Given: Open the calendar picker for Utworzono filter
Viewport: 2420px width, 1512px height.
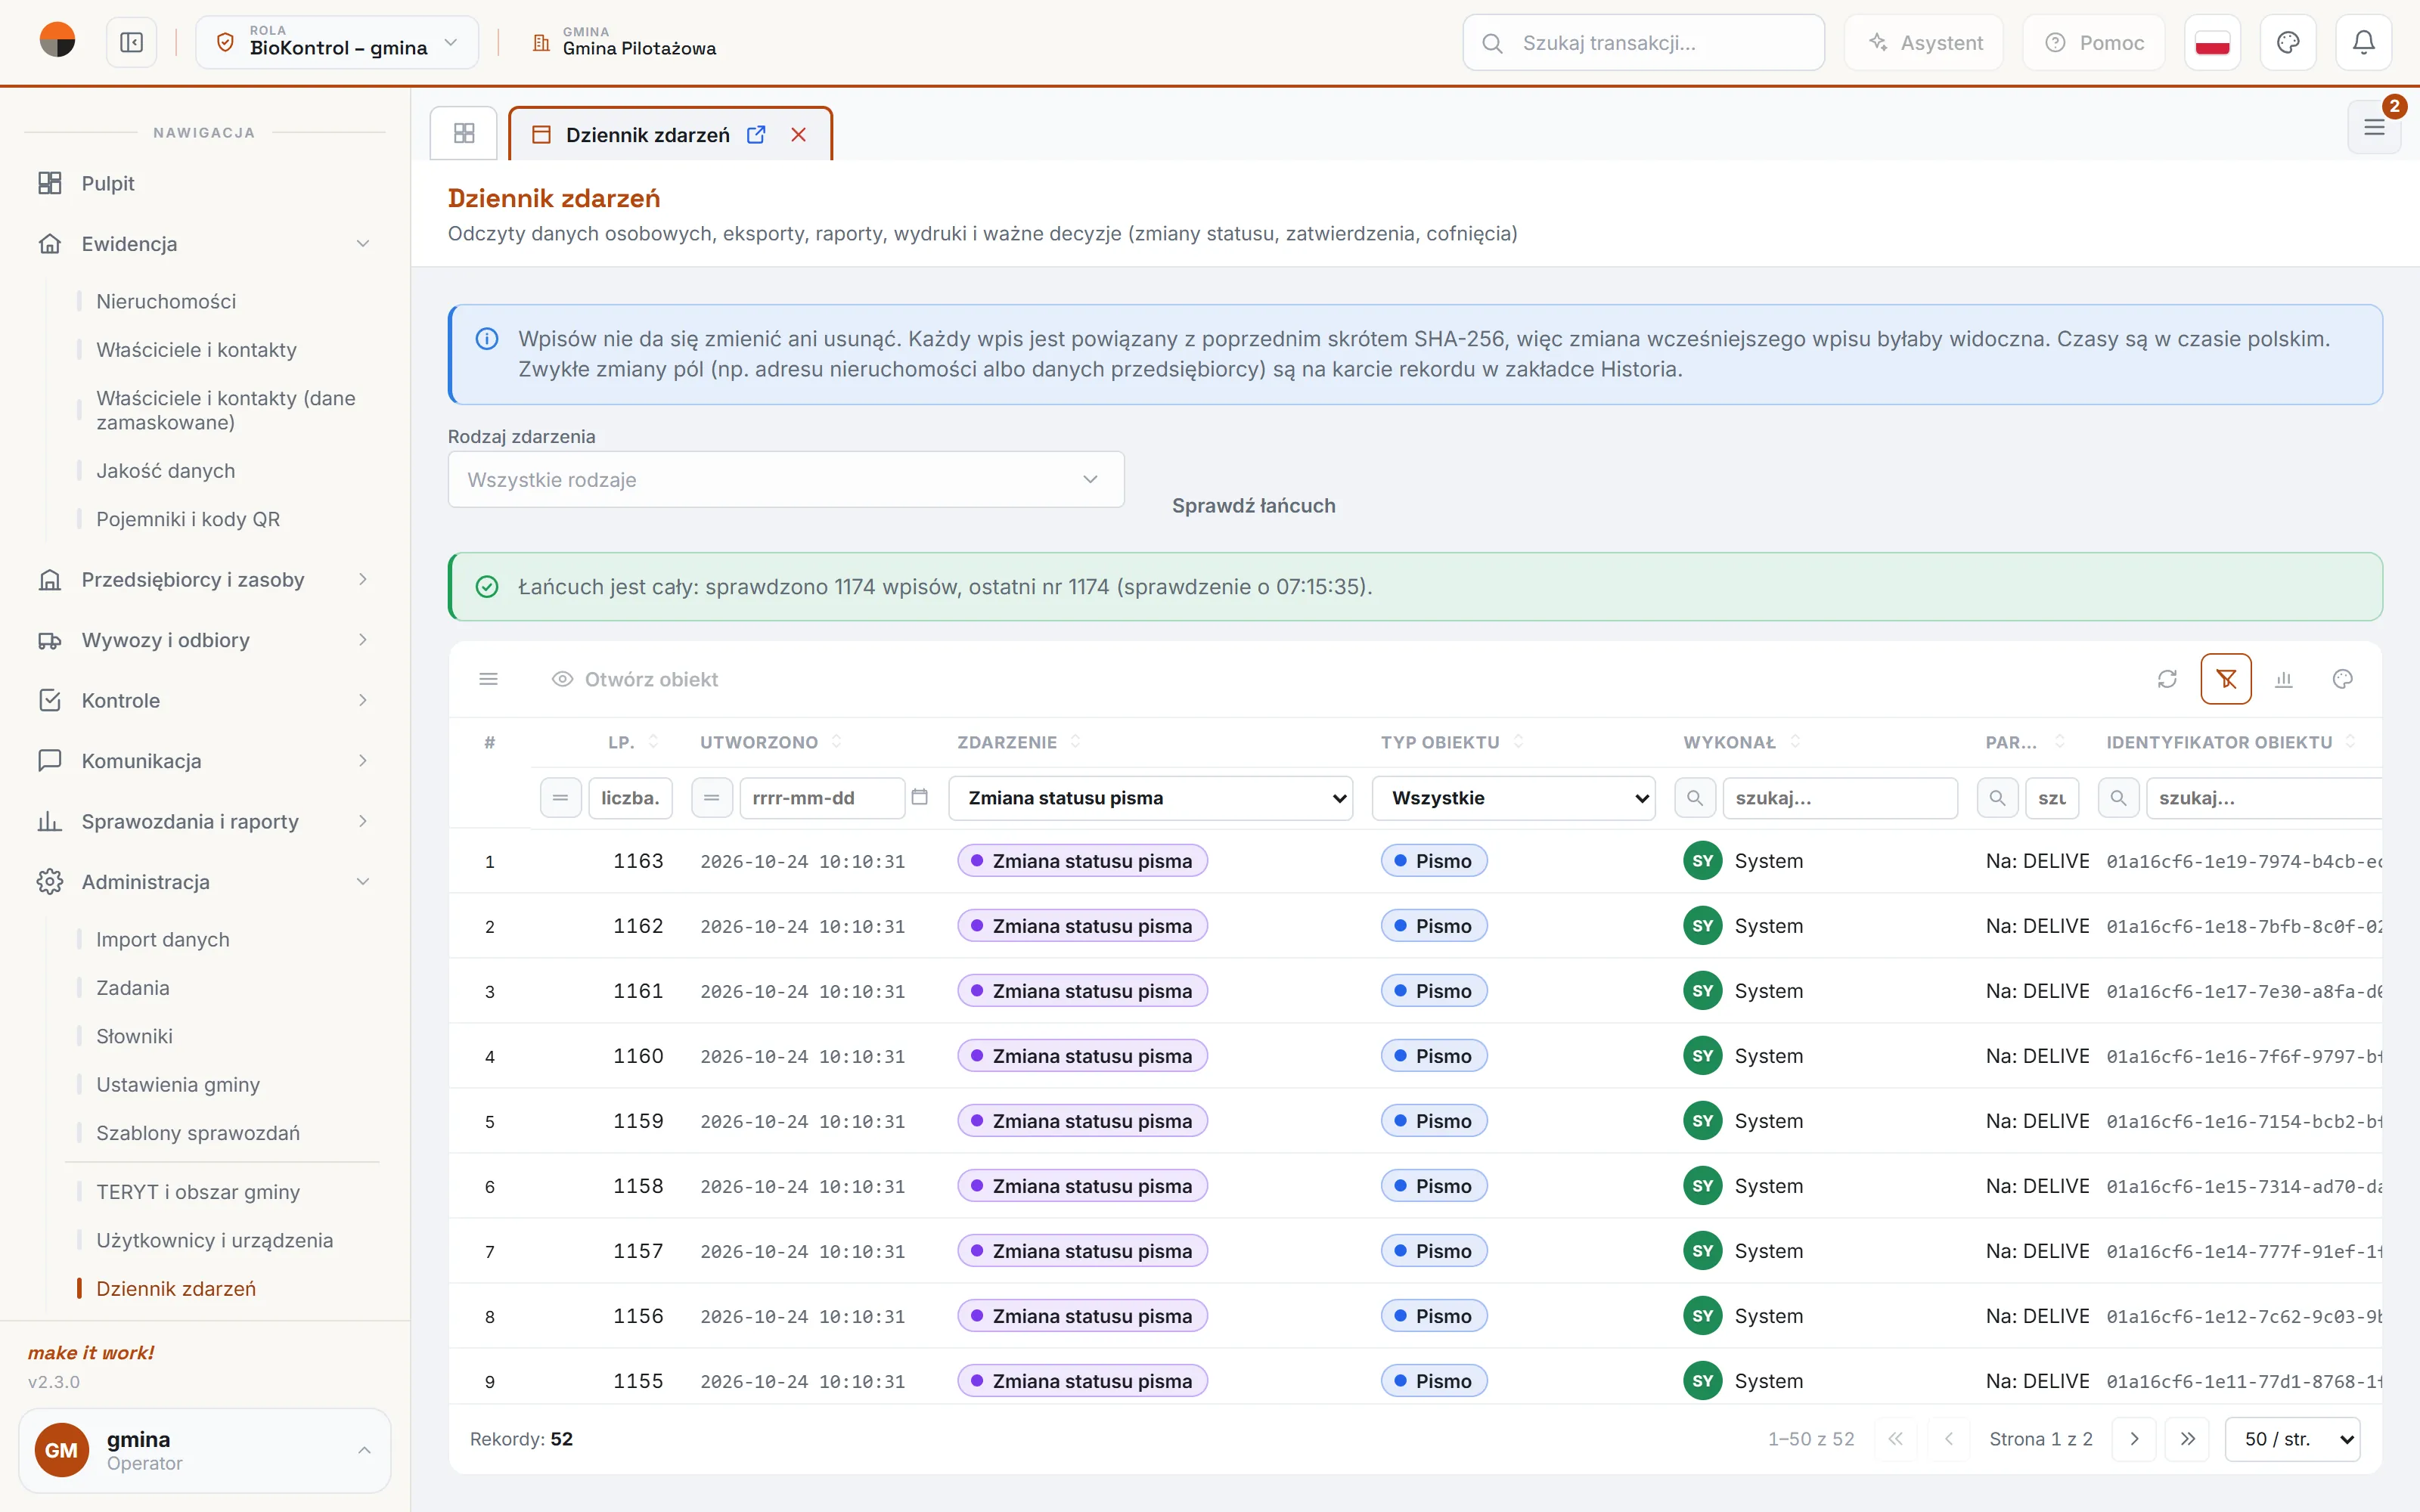Looking at the screenshot, I should 920,797.
